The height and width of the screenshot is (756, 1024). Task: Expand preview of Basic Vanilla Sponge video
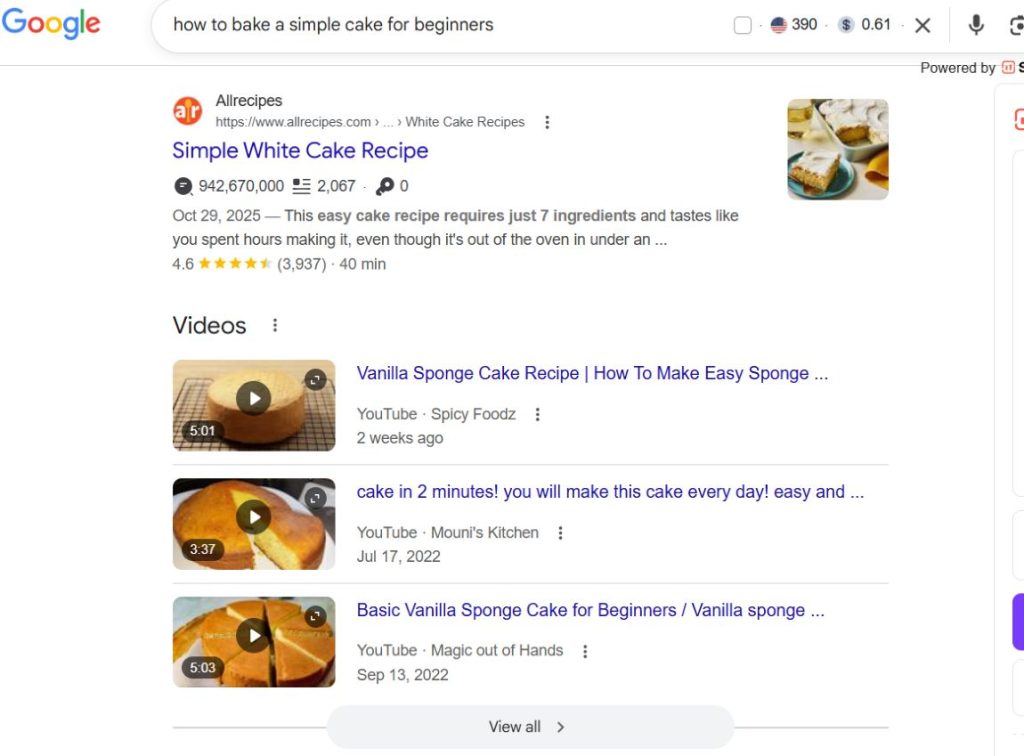(316, 616)
